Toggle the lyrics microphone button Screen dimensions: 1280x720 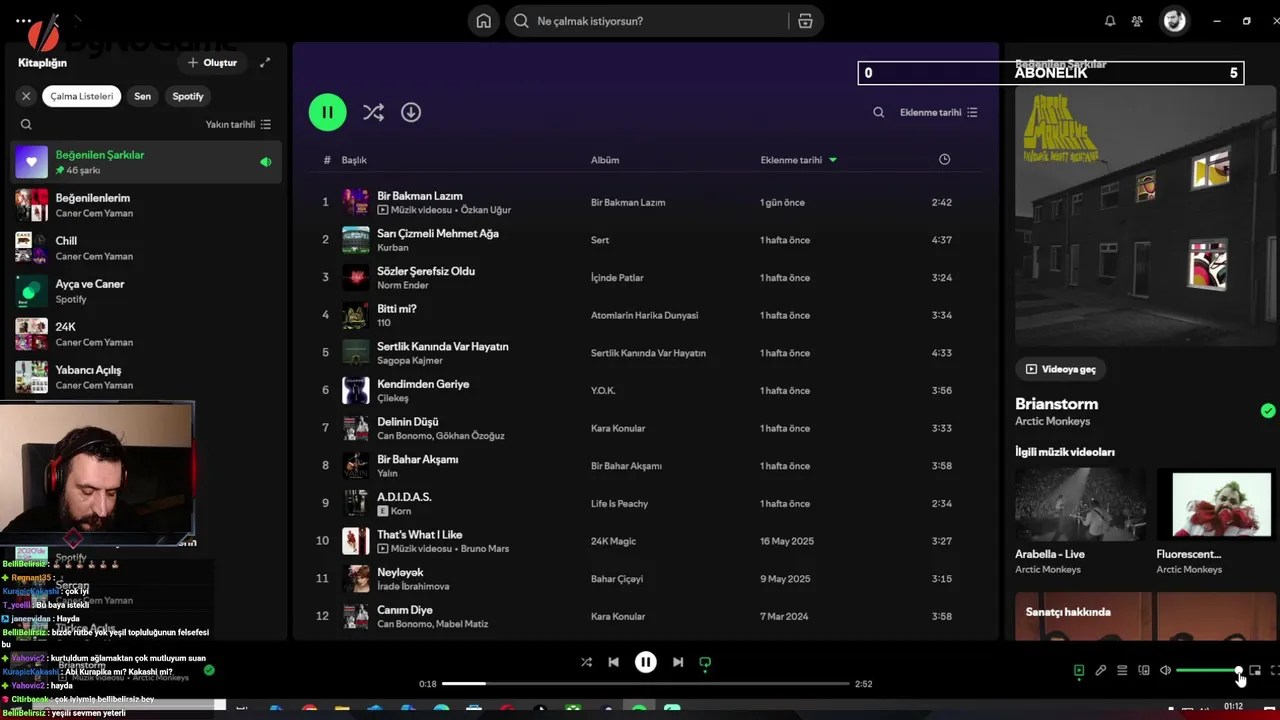point(1100,671)
